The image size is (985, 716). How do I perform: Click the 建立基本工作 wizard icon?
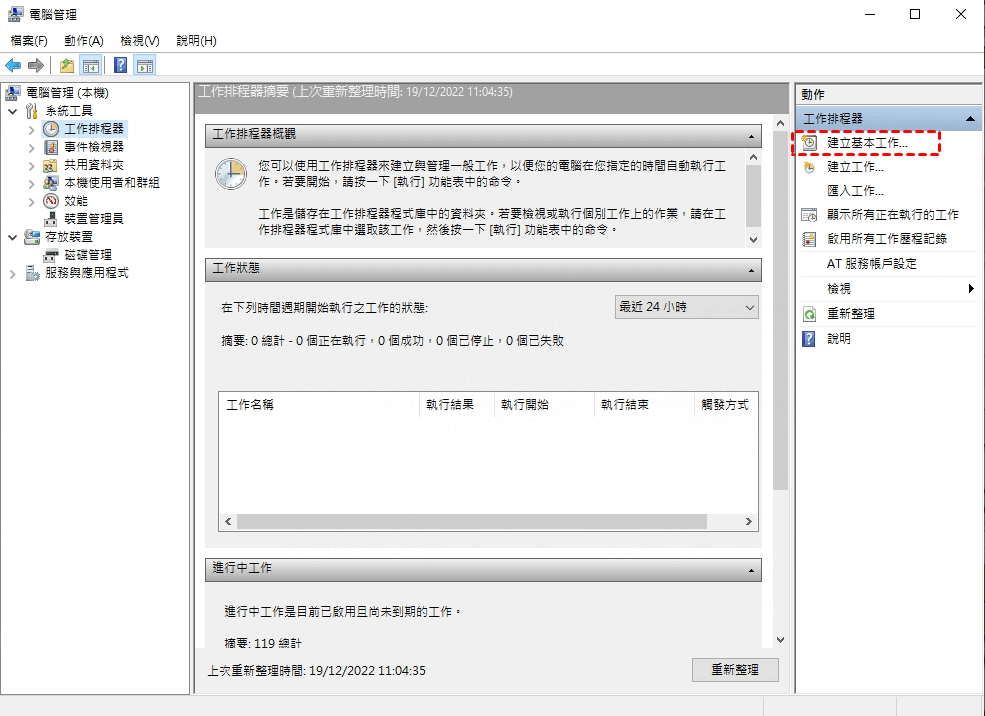point(809,143)
